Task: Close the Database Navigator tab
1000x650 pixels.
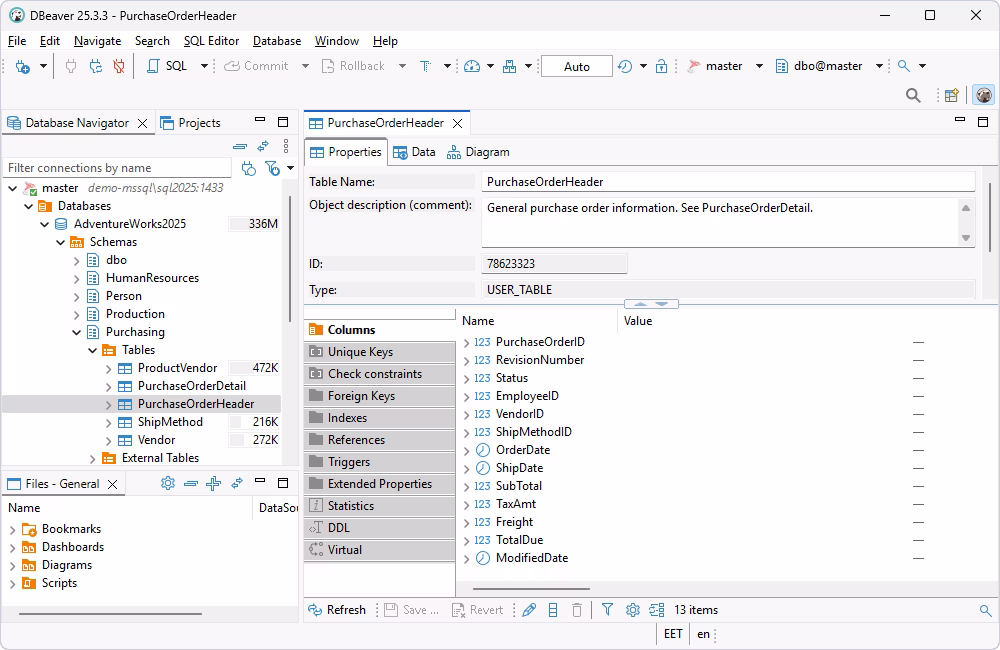Action: click(143, 123)
